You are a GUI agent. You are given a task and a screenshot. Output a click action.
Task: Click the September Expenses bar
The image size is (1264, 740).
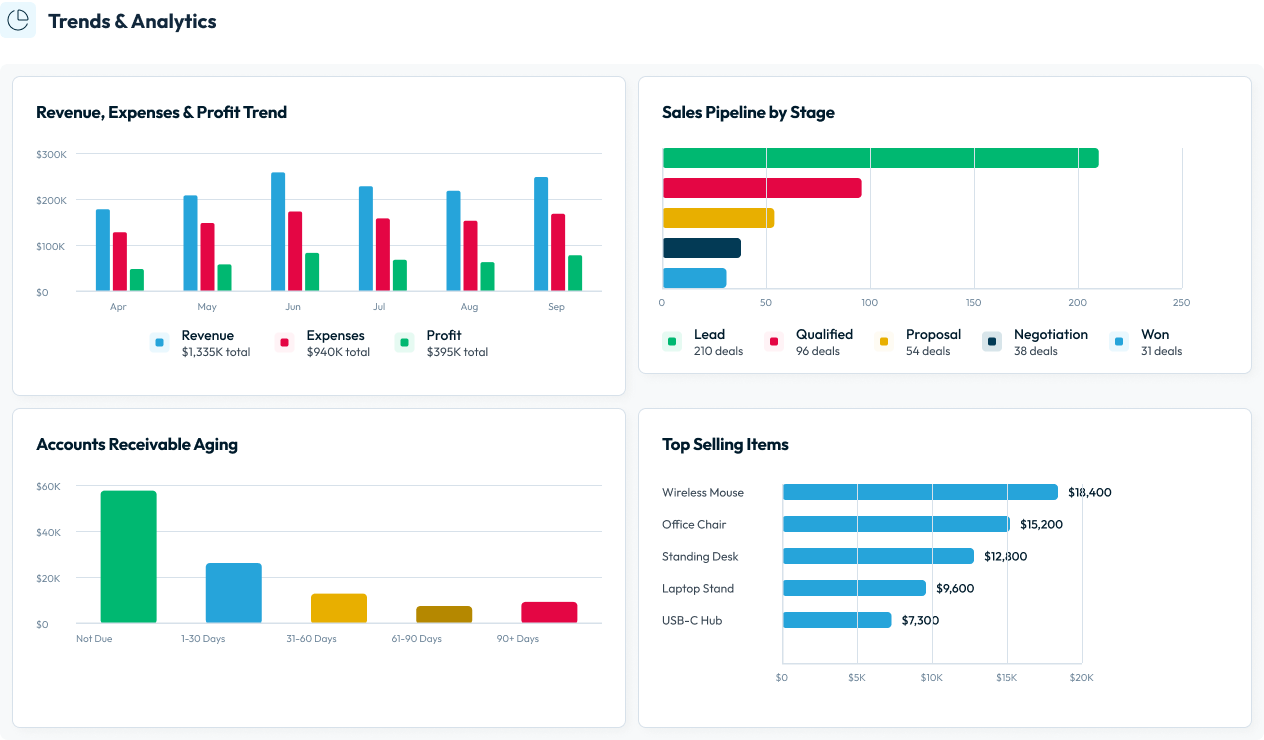[558, 253]
